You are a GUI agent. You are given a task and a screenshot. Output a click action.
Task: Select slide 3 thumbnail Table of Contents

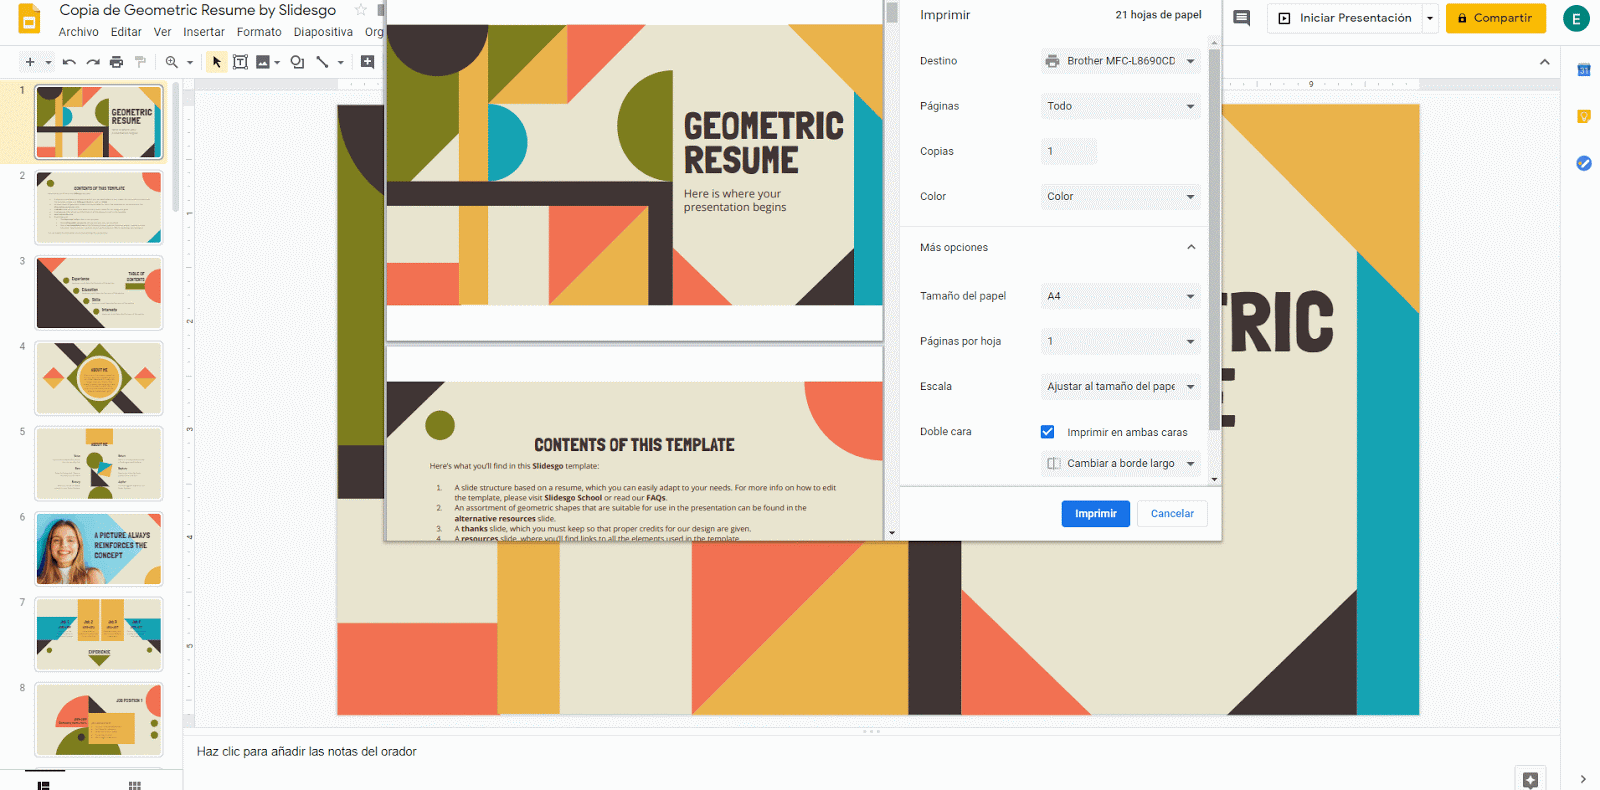(99, 293)
